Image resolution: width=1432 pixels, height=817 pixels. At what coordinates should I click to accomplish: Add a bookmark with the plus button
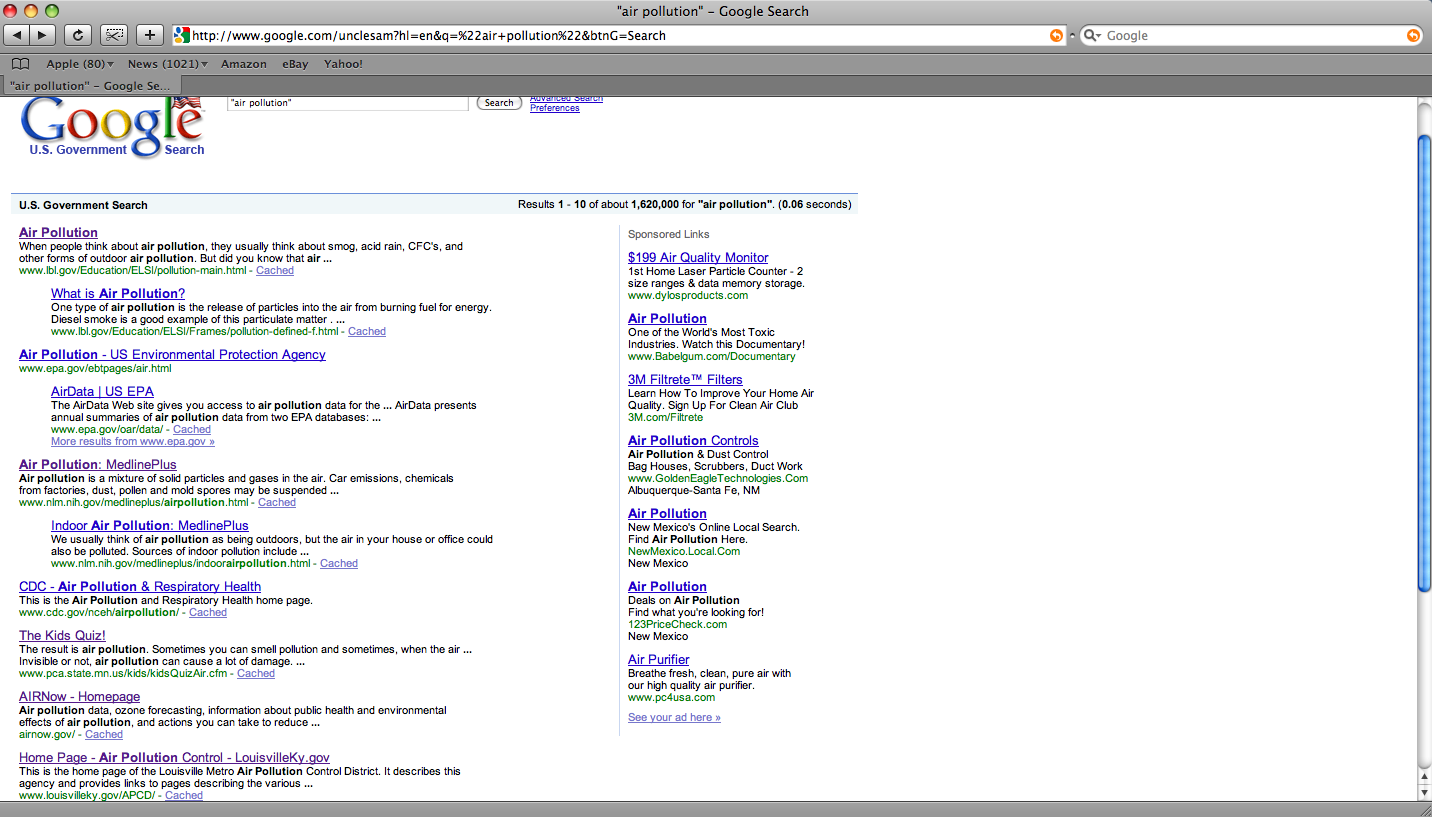pos(150,35)
